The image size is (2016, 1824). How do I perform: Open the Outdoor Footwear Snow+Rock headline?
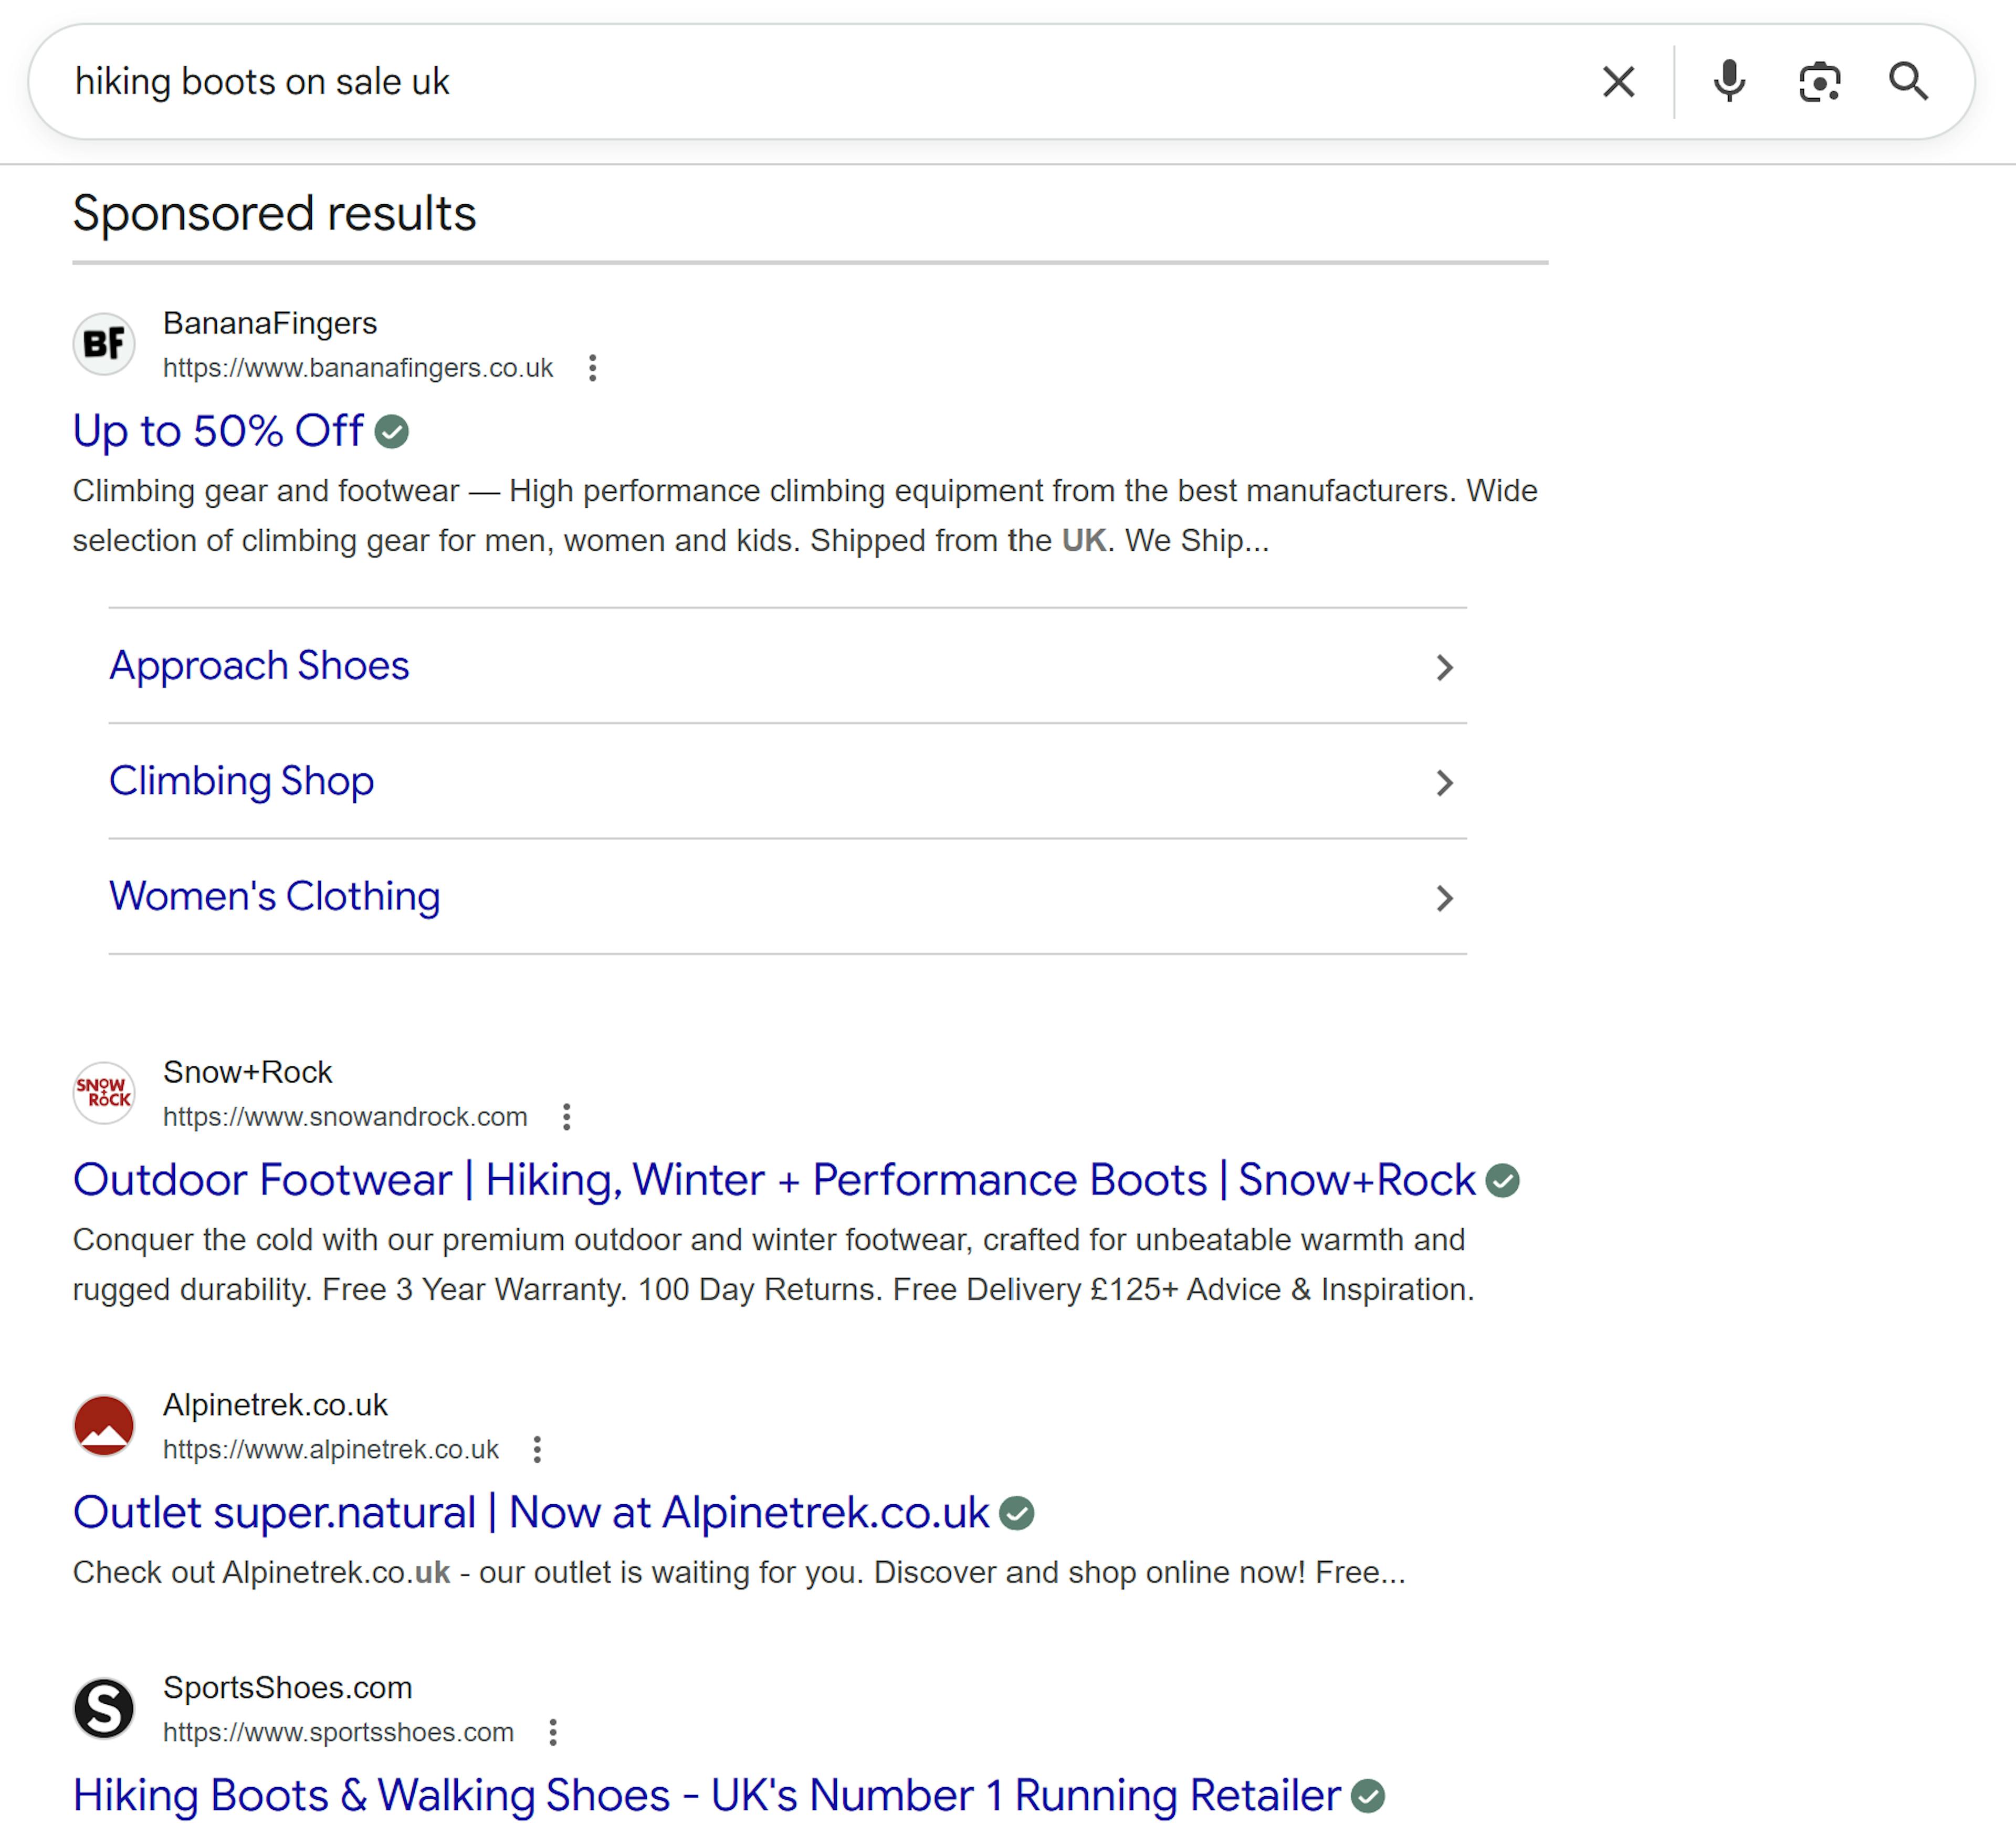[x=773, y=1180]
